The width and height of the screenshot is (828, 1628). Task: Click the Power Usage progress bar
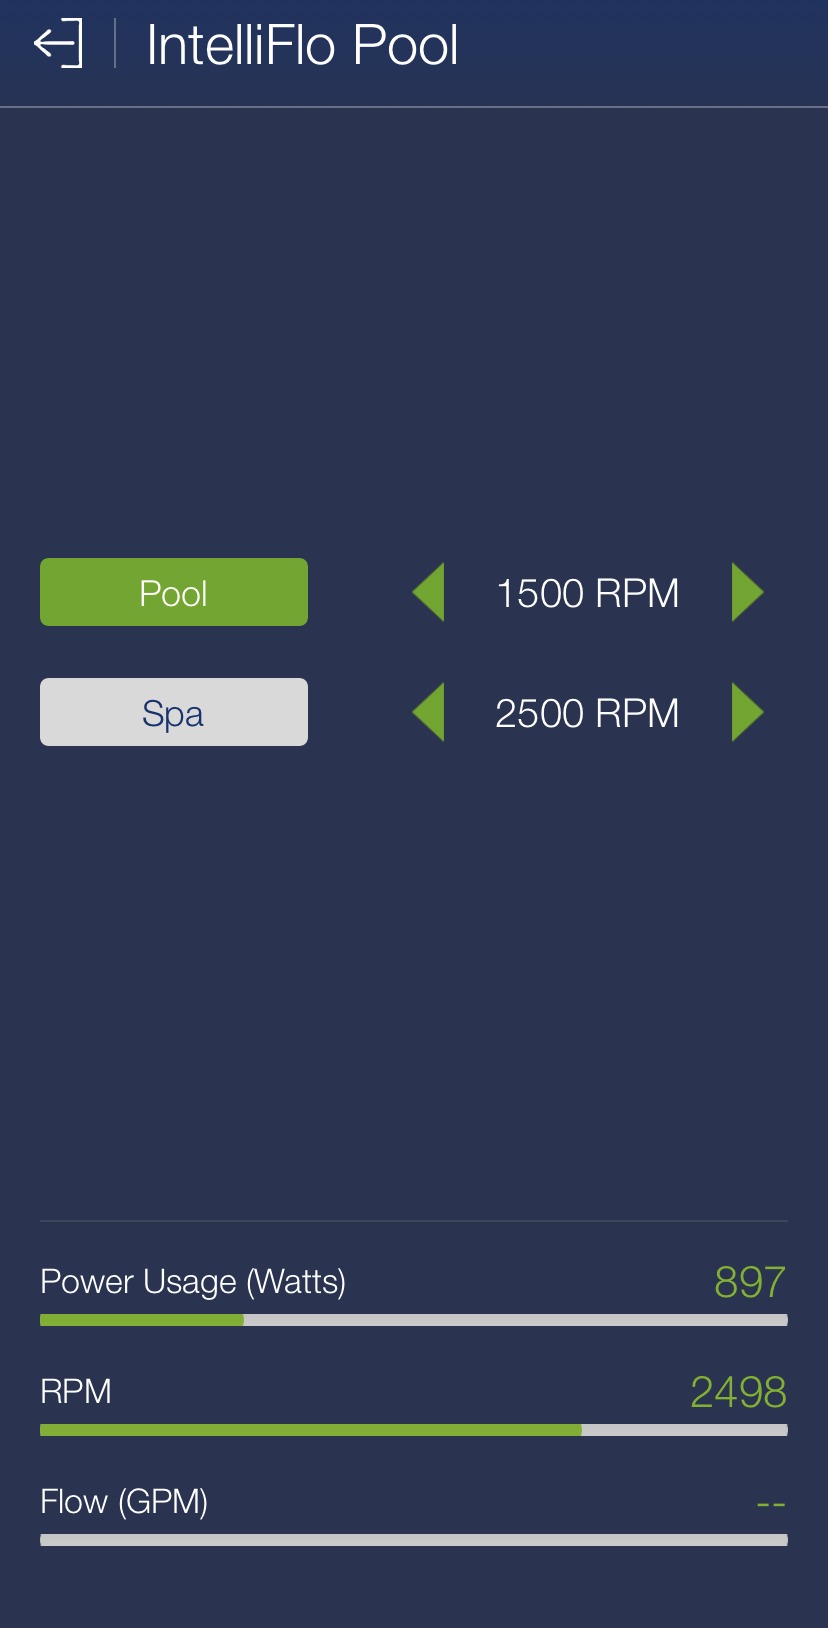414,1320
